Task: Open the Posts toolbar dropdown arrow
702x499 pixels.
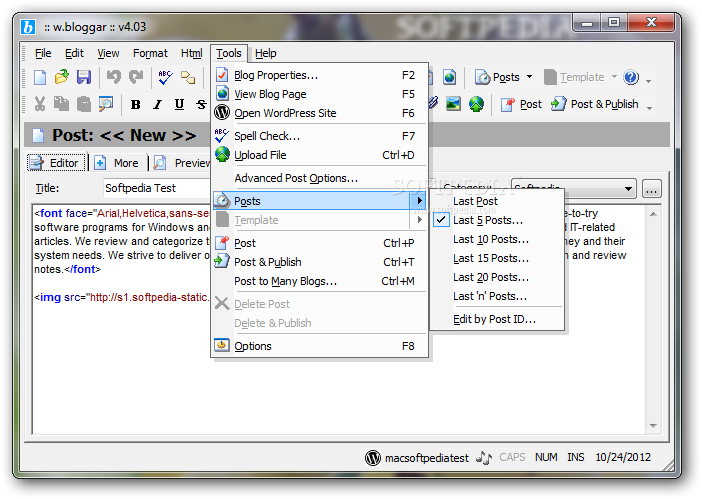Action: pos(529,77)
